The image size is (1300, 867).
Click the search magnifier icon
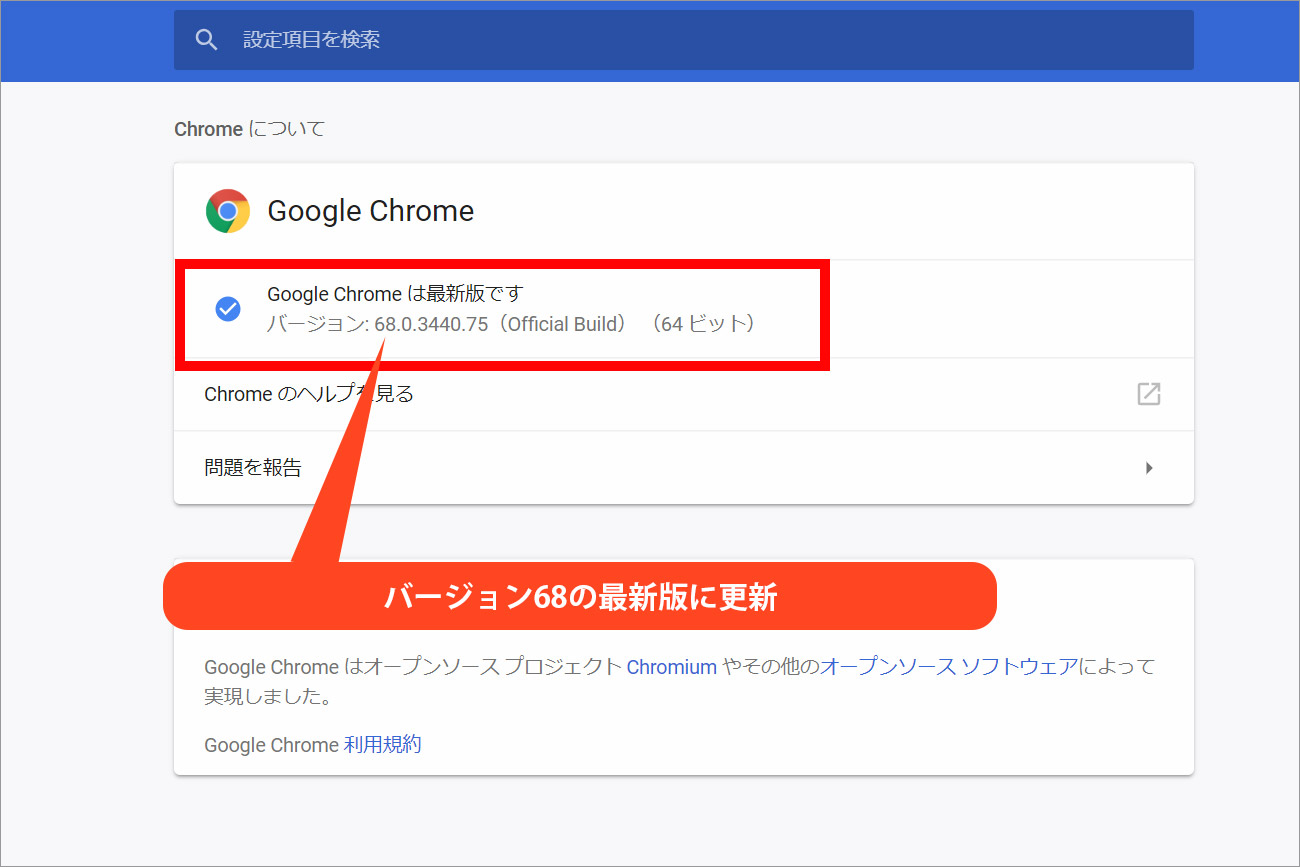click(x=206, y=40)
